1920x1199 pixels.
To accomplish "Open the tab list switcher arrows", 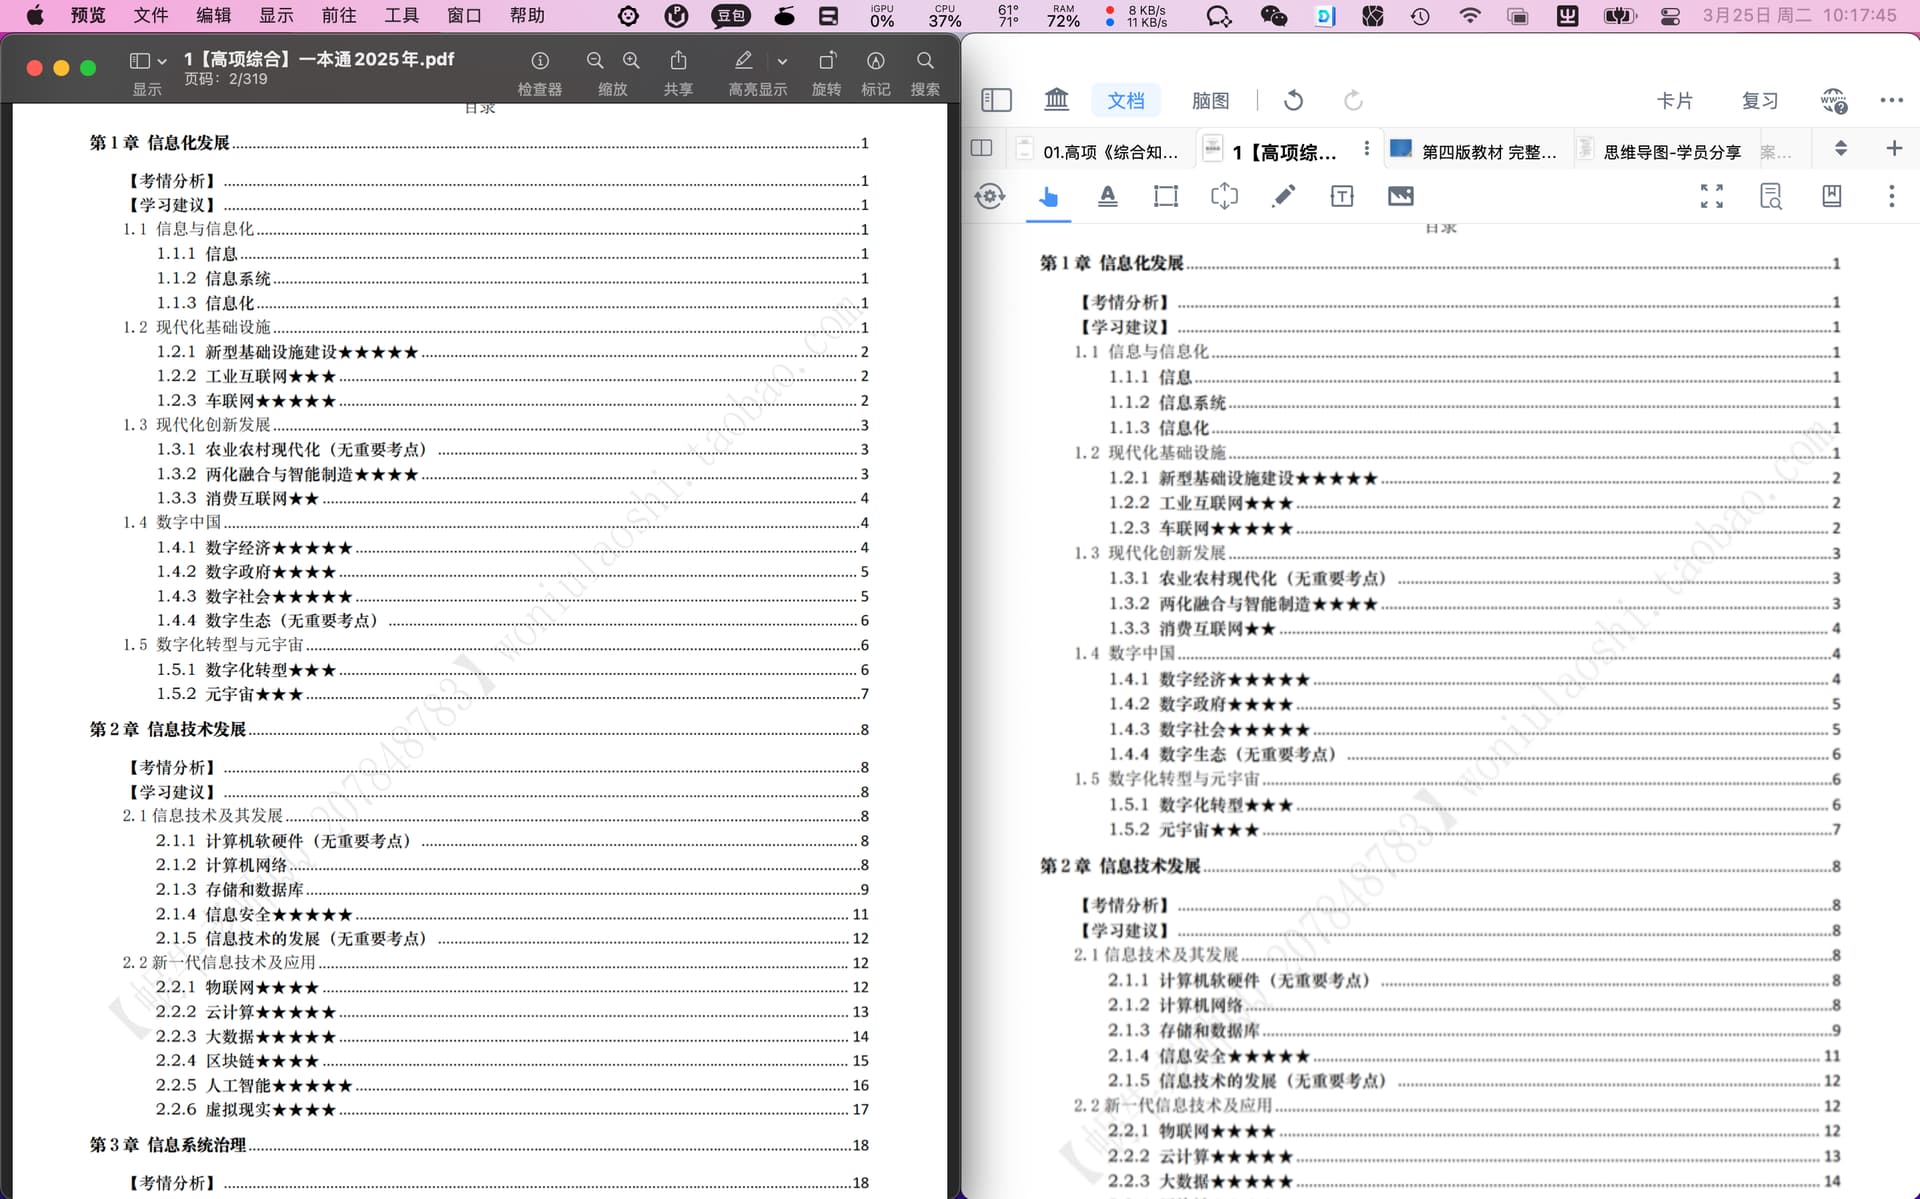I will click(x=1840, y=147).
